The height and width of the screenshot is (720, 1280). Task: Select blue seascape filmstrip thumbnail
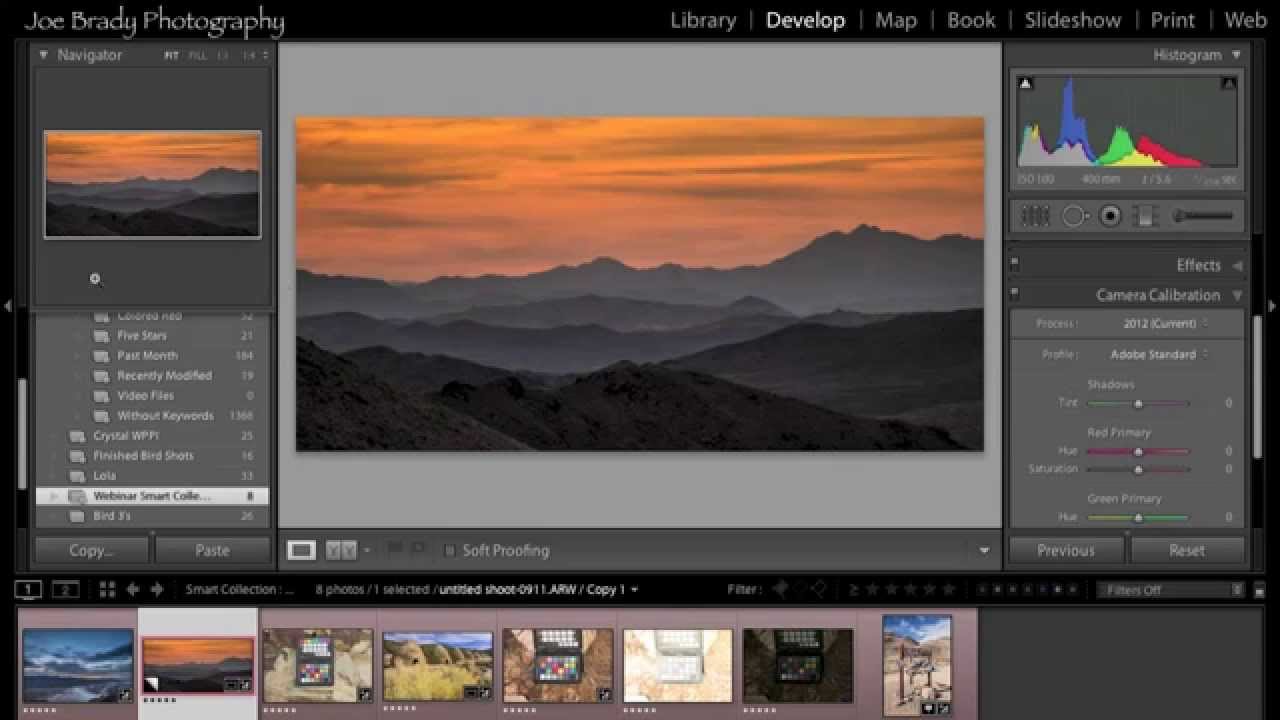point(78,665)
